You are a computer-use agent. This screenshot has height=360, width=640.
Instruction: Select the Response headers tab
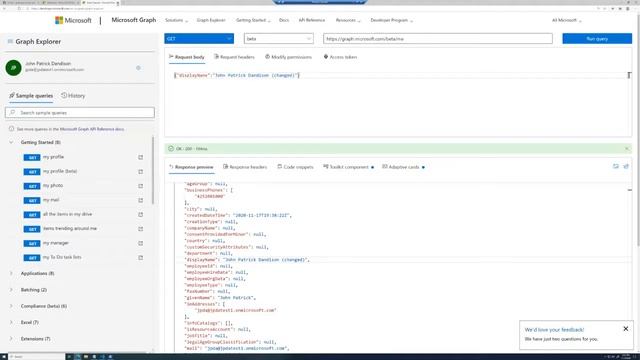[x=245, y=167]
